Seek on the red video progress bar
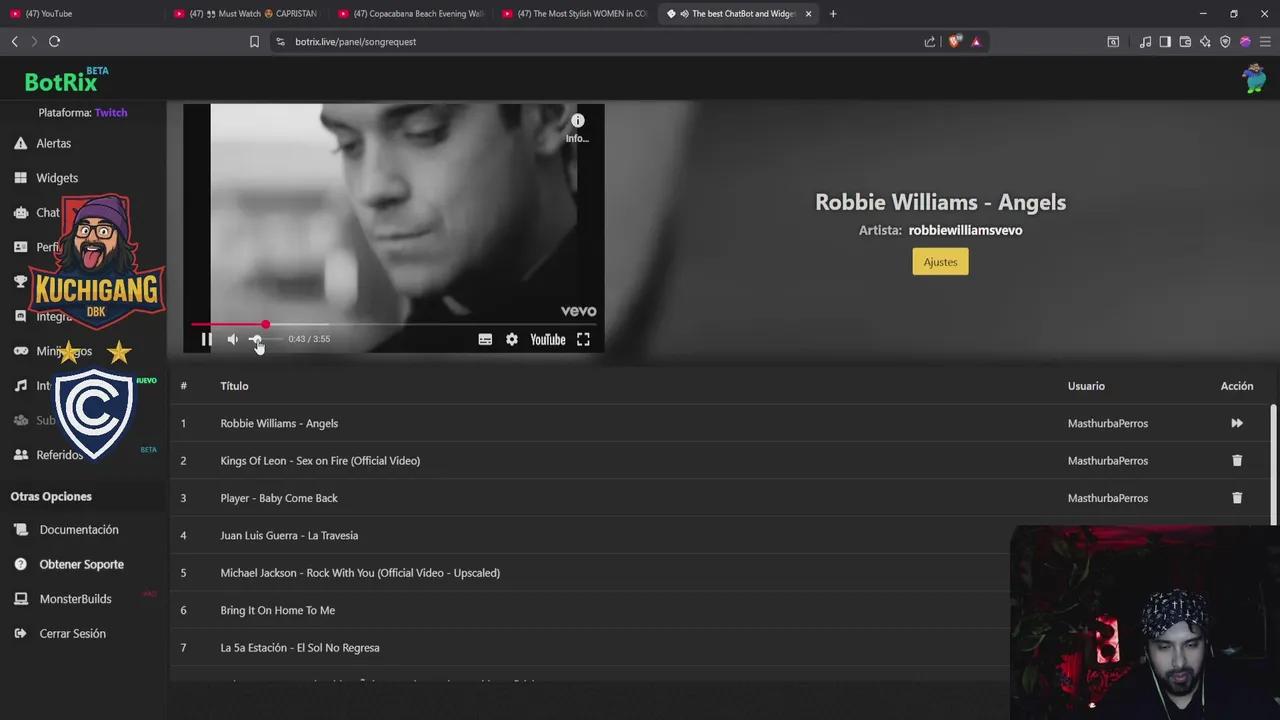1280x720 pixels. click(394, 324)
